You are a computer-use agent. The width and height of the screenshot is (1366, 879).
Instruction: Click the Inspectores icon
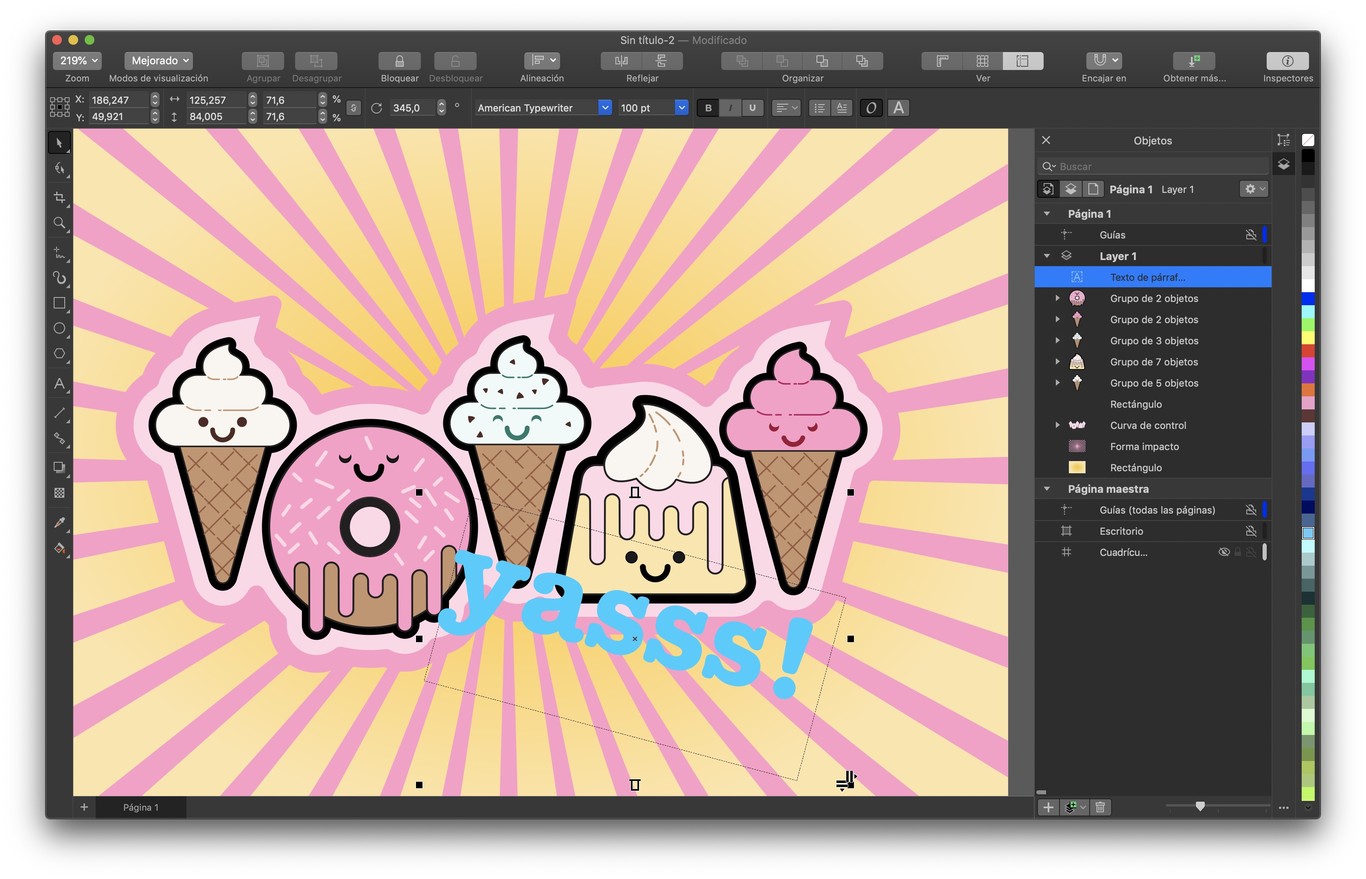[1288, 62]
